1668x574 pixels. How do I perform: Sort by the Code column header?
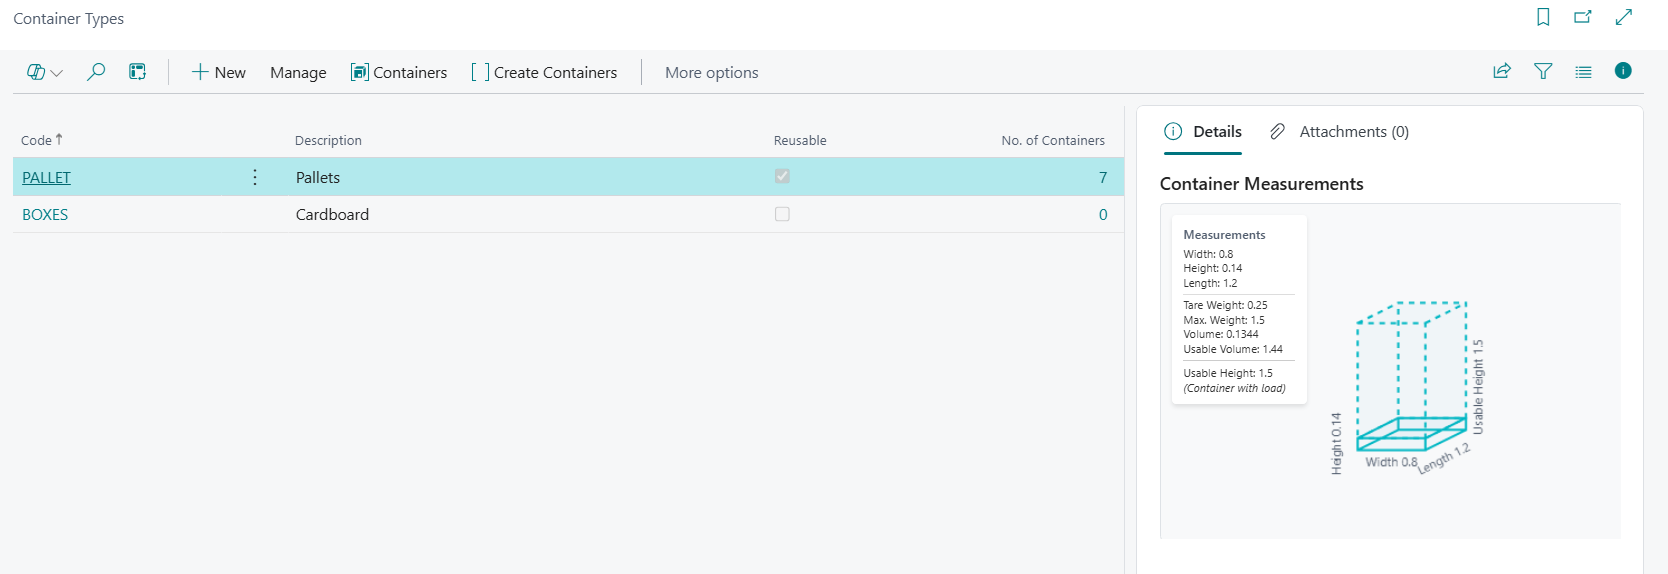37,140
